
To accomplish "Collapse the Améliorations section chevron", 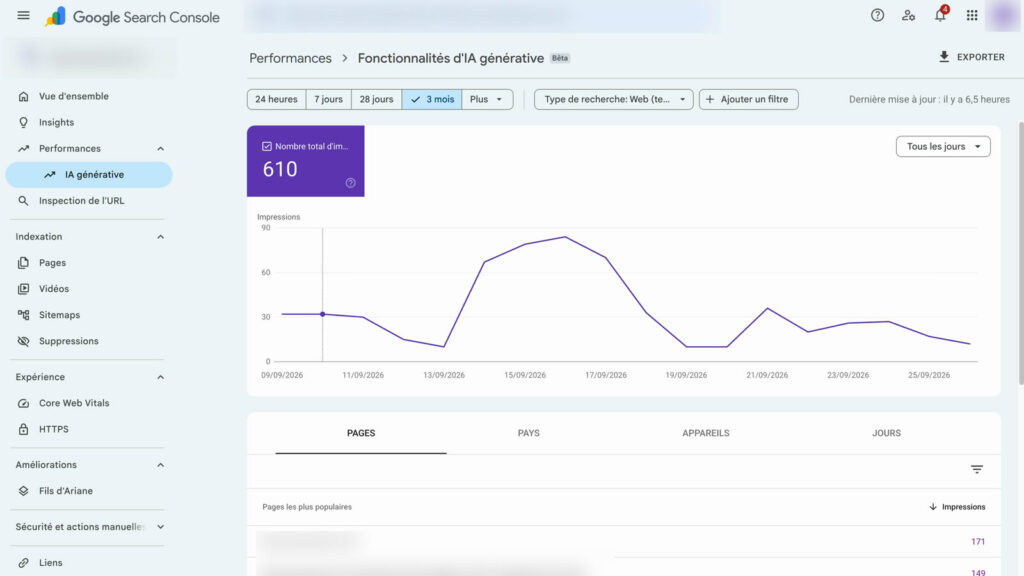I will [161, 465].
